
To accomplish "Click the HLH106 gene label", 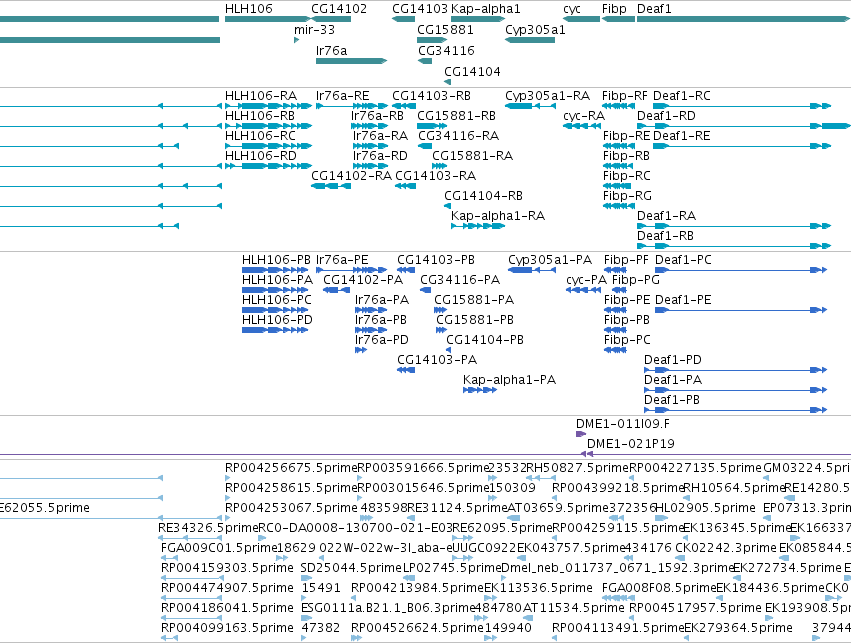I will pos(249,9).
